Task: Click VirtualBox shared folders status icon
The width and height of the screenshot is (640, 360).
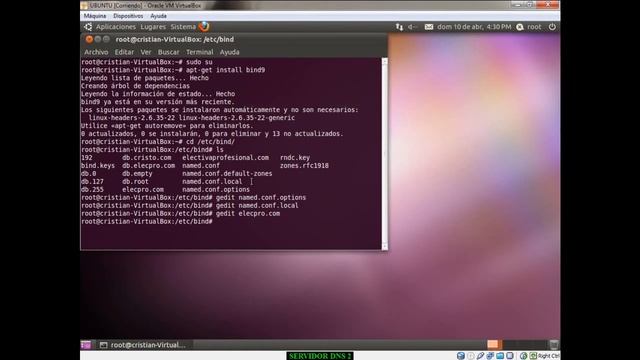Action: [x=500, y=356]
